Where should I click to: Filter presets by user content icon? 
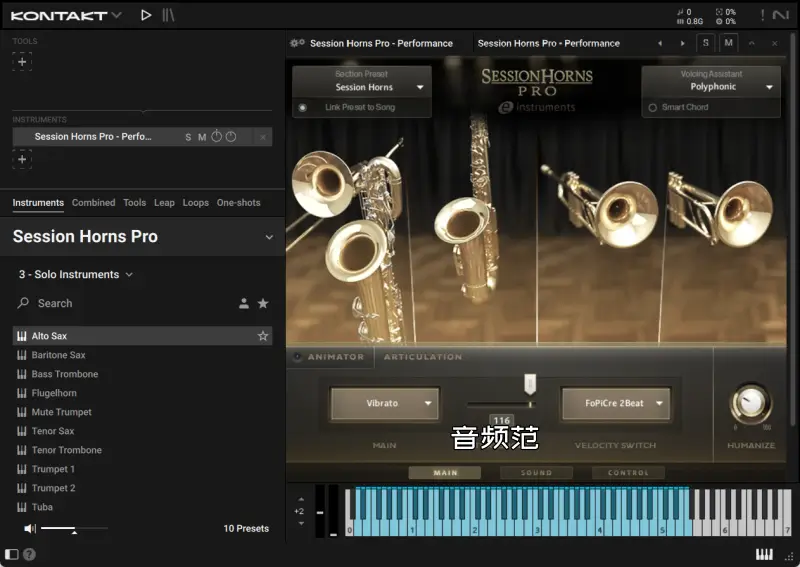click(244, 304)
